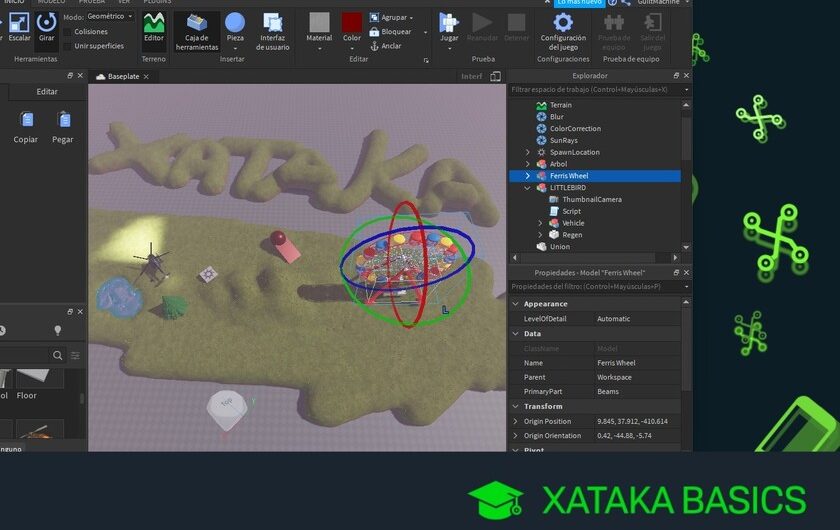
Task: Expand the Ferris Wheel tree item
Action: coord(528,176)
